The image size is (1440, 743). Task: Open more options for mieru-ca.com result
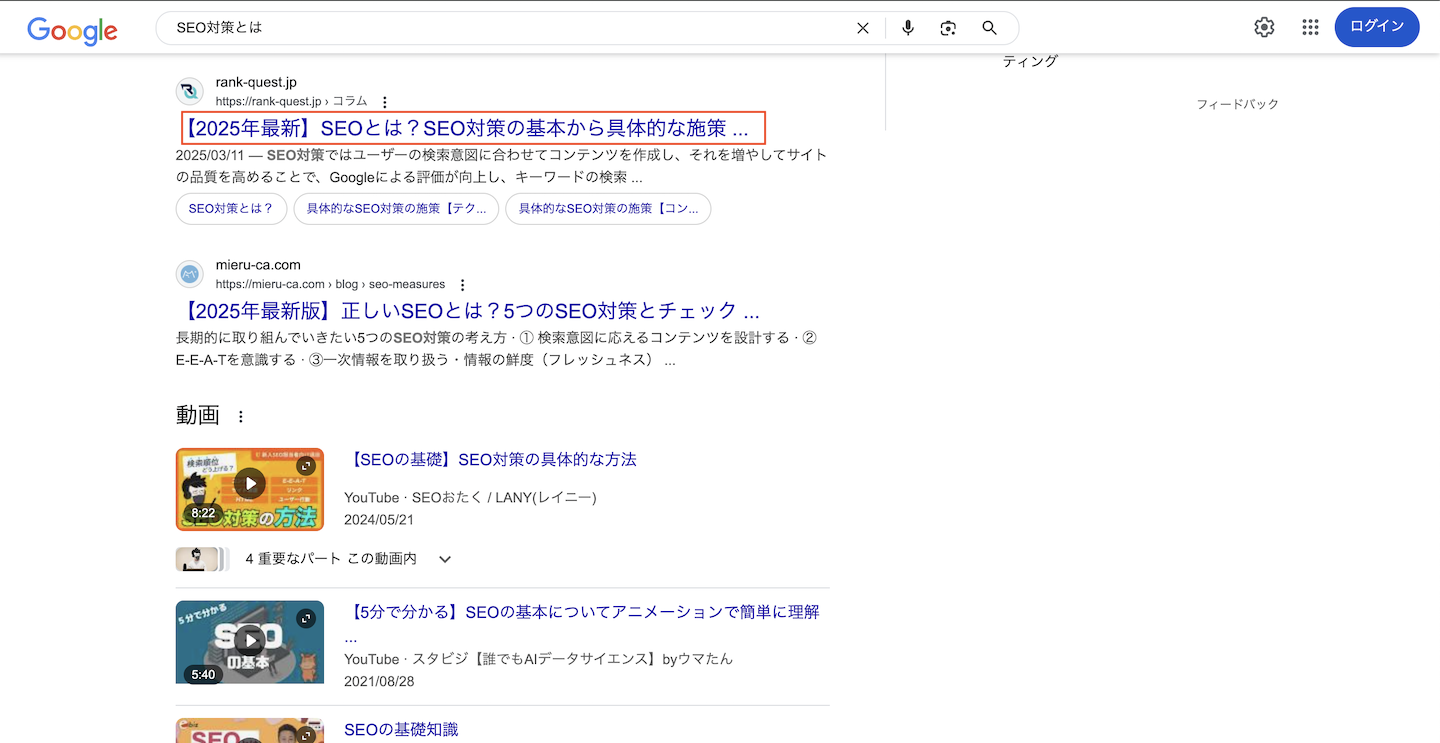(x=462, y=285)
